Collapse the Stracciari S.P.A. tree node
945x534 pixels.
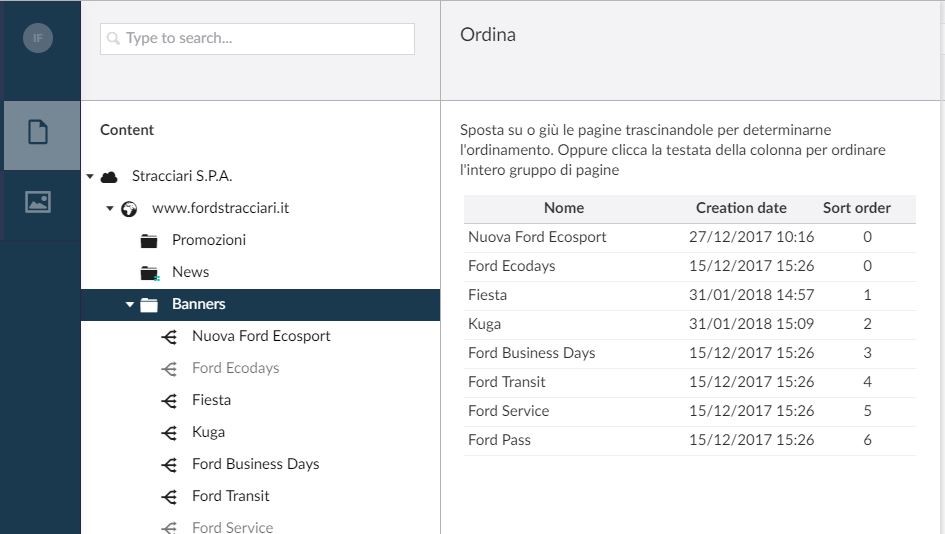(x=90, y=177)
